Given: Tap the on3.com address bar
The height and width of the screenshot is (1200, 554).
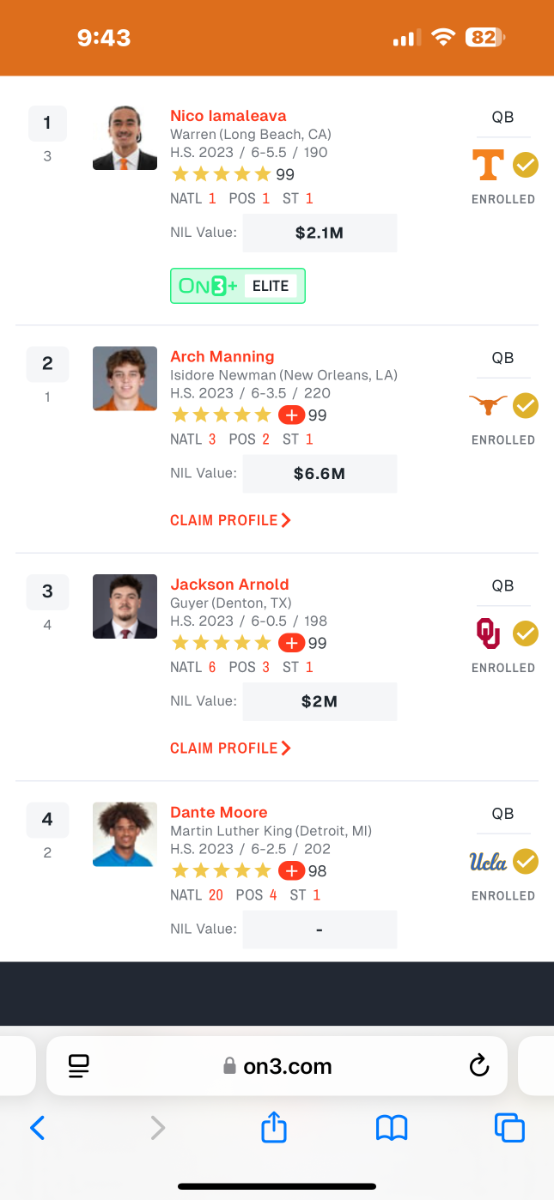Looking at the screenshot, I should tap(277, 1066).
